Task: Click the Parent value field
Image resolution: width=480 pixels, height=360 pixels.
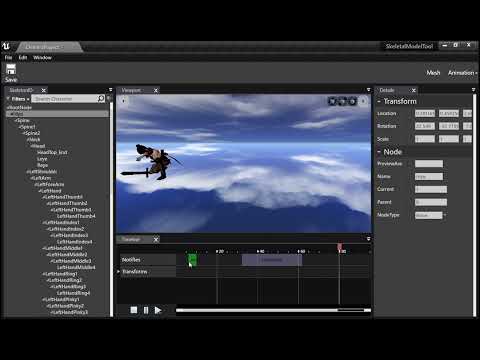Action: [x=431, y=202]
